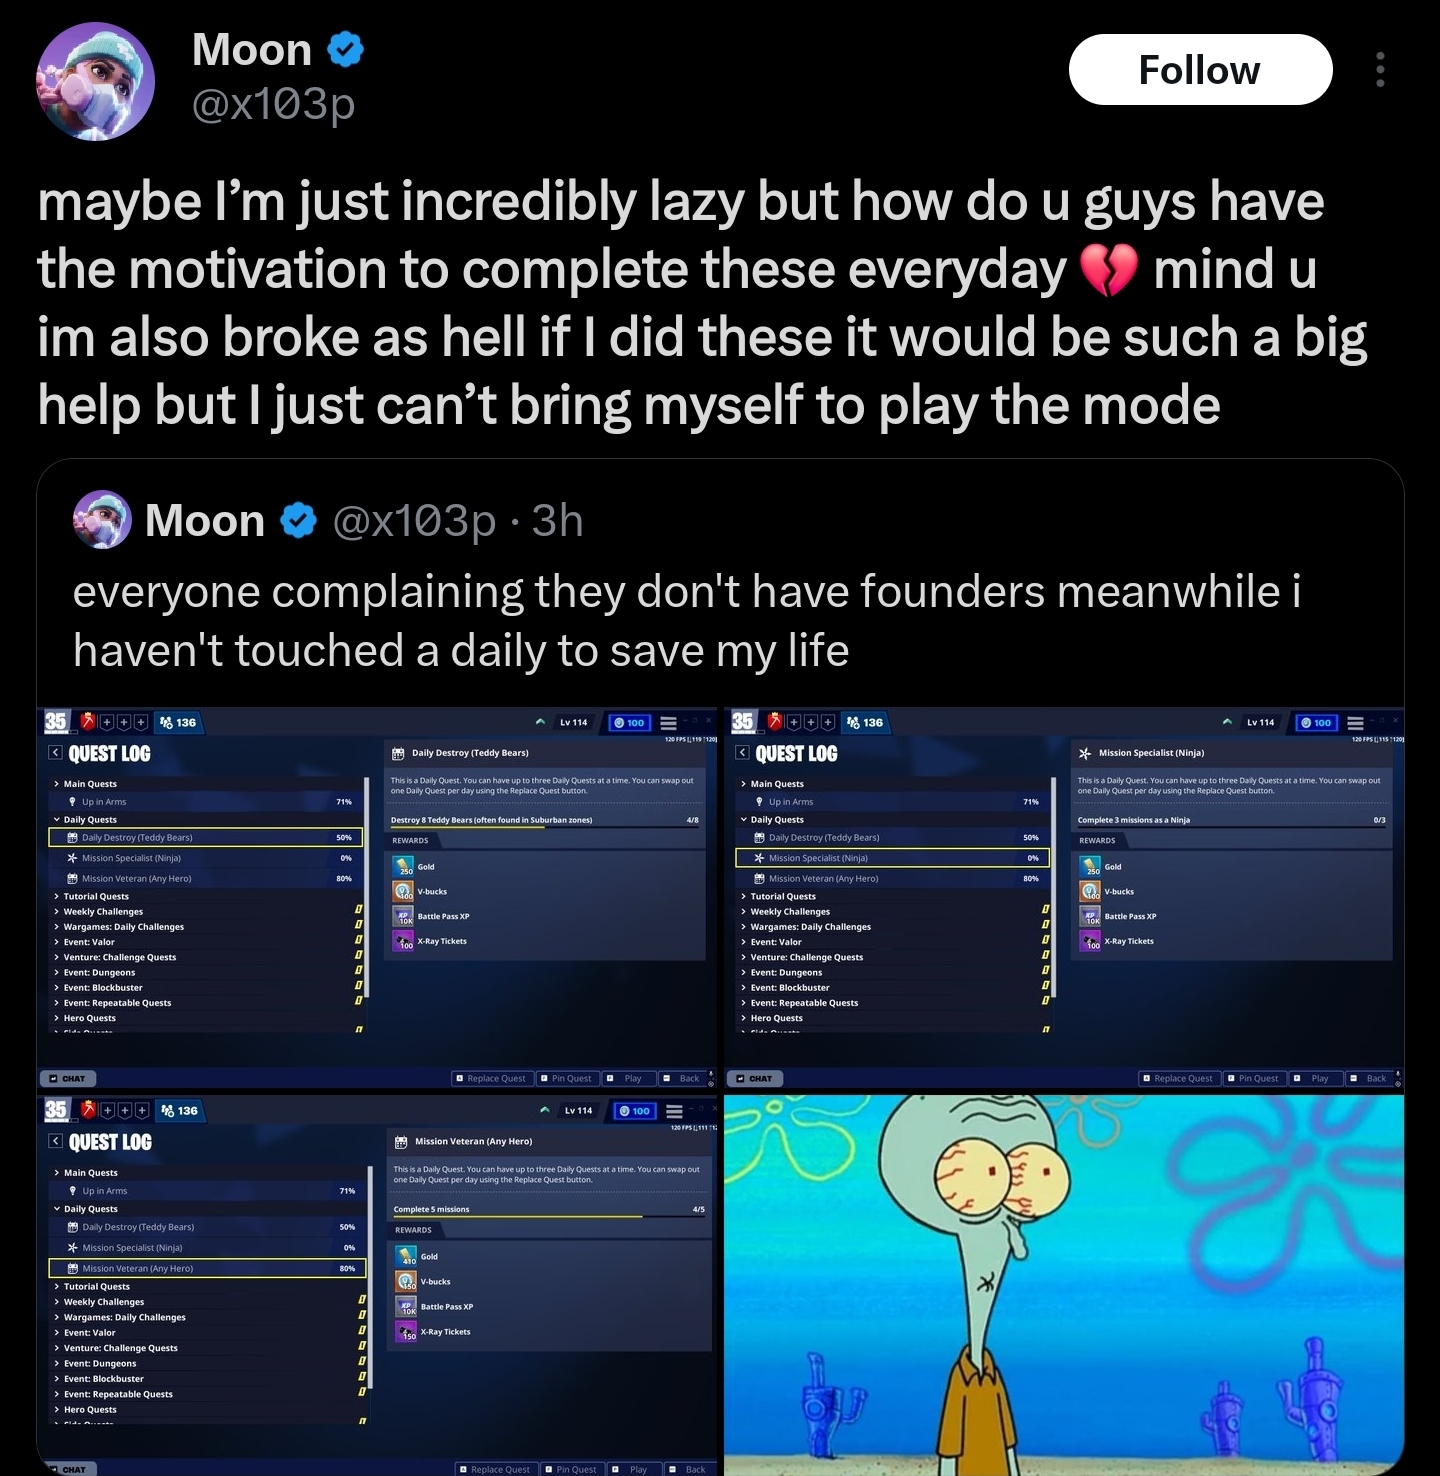Open the @x103p handle in quoted post
This screenshot has width=1440, height=1476.
tap(414, 520)
